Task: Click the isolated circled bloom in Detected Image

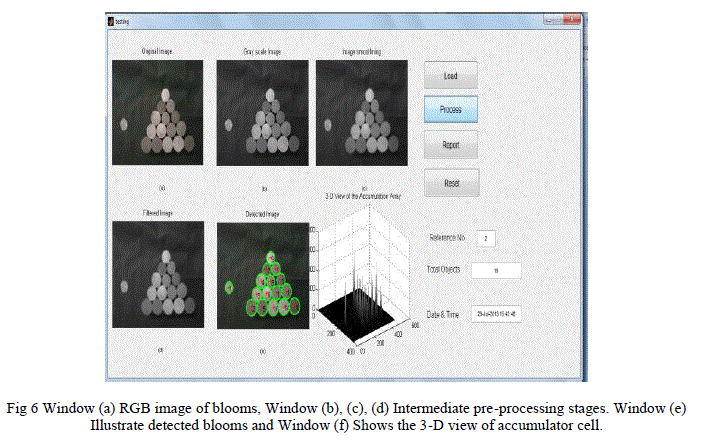Action: pyautogui.click(x=229, y=287)
